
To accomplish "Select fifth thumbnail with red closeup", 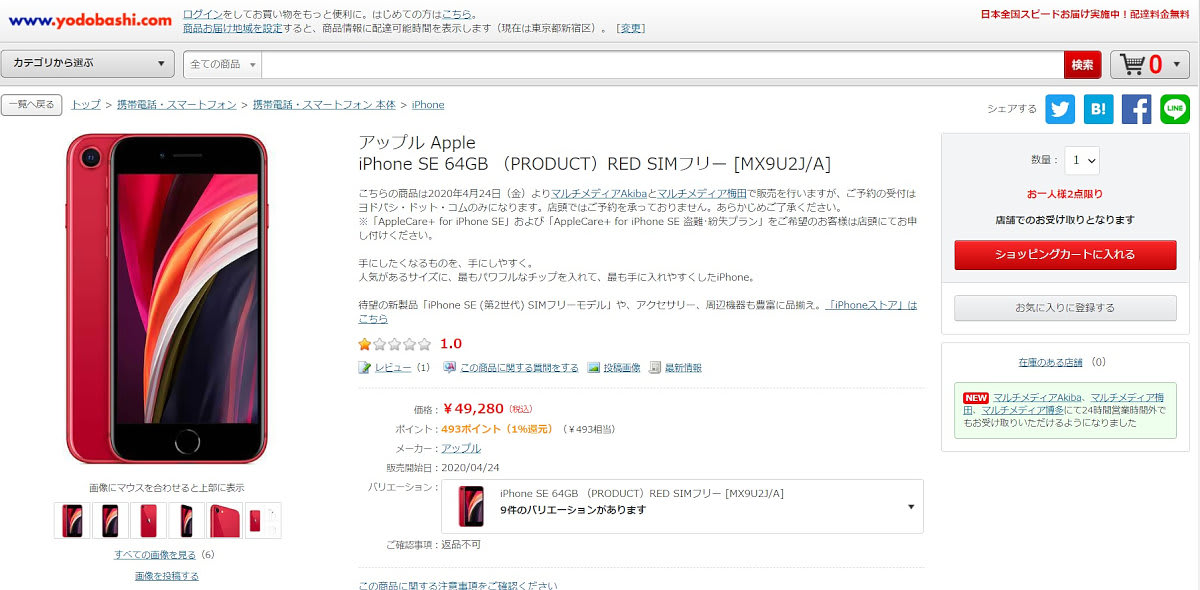I will click(224, 520).
